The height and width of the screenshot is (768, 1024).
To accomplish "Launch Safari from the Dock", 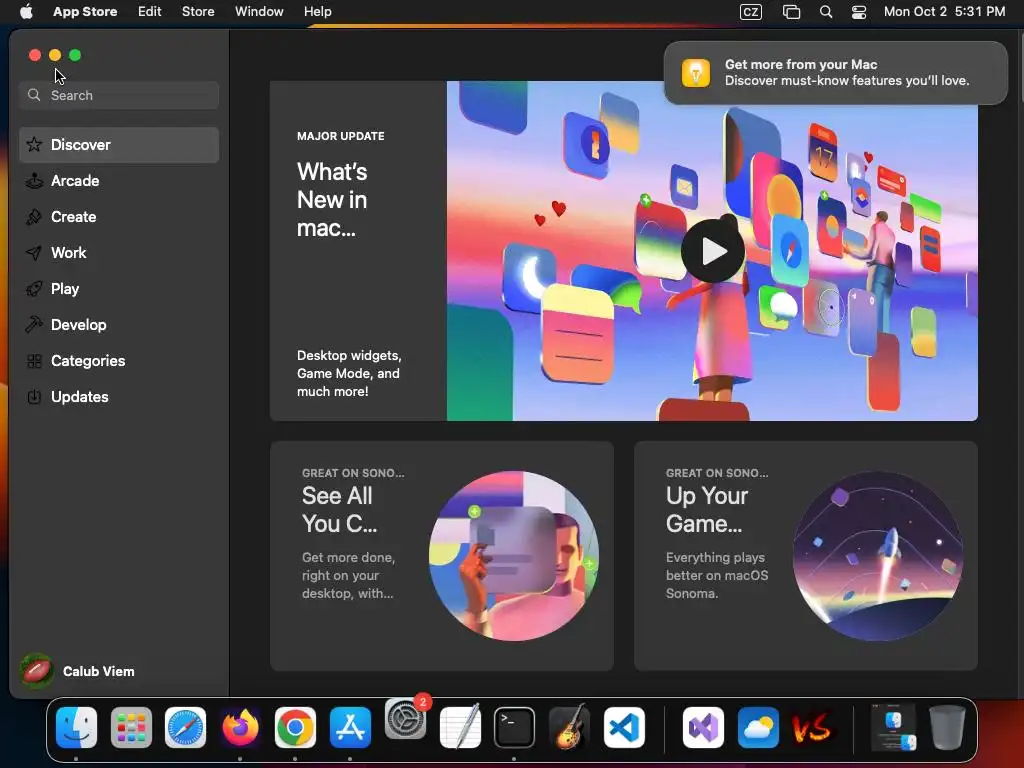I will (185, 728).
